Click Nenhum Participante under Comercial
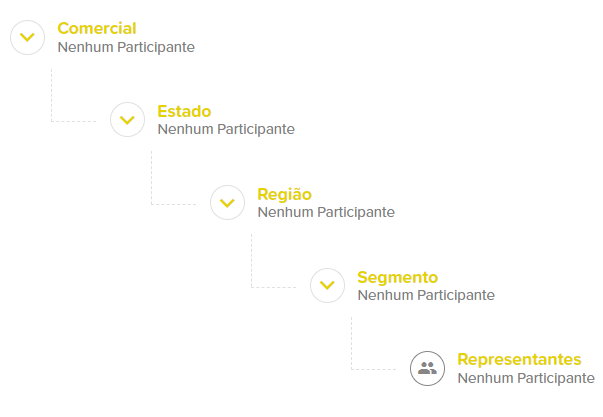The width and height of the screenshot is (603, 417). pyautogui.click(x=126, y=46)
